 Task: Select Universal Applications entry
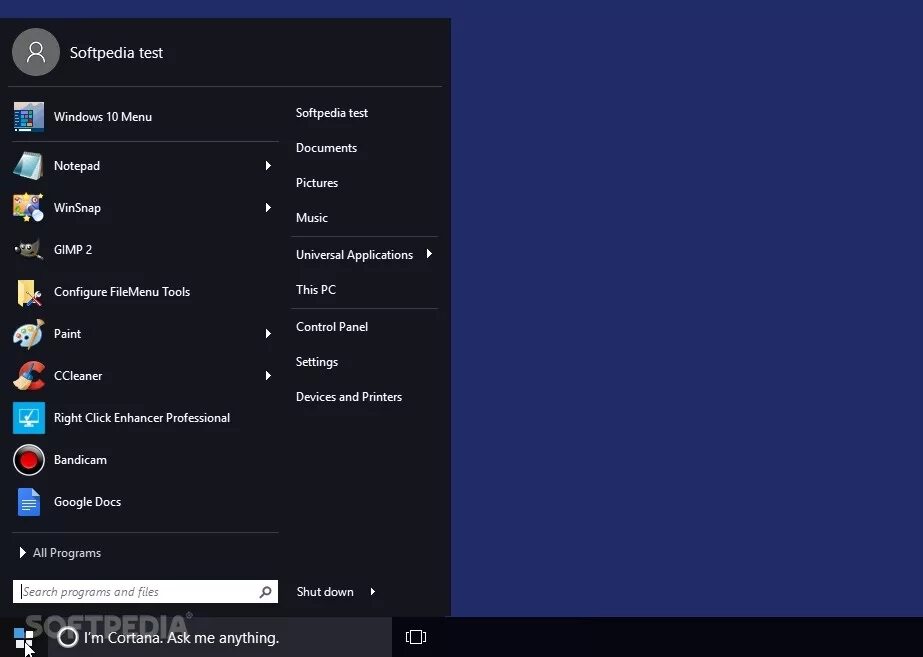354,255
